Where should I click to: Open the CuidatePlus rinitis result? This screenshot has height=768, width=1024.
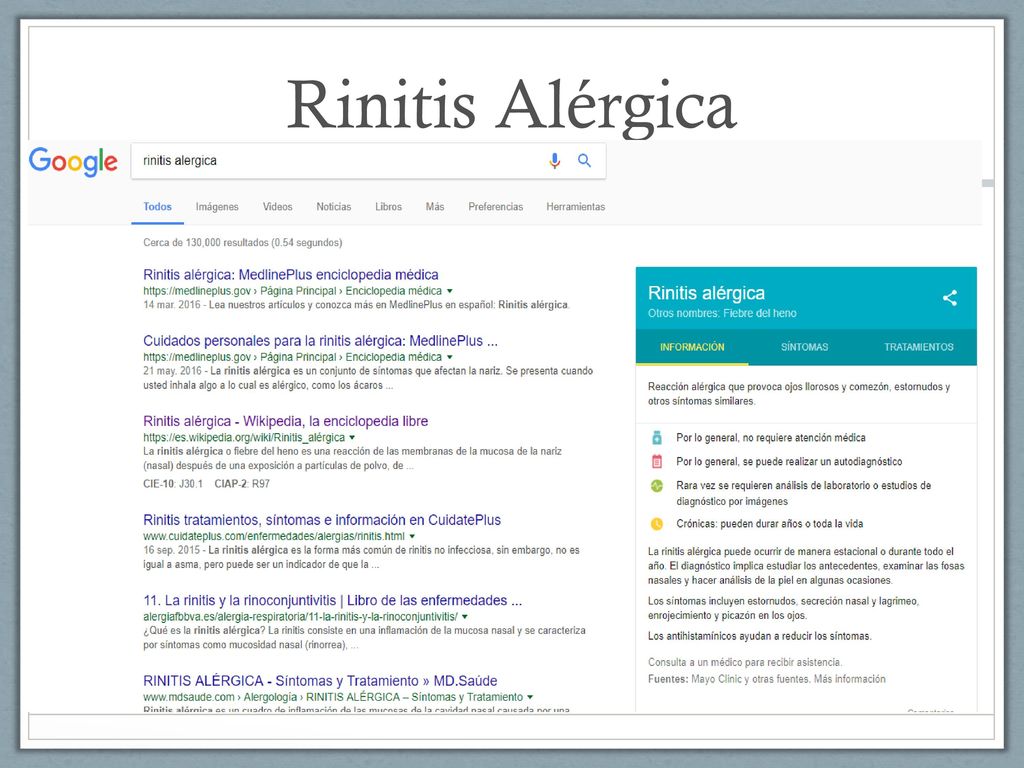pos(322,520)
